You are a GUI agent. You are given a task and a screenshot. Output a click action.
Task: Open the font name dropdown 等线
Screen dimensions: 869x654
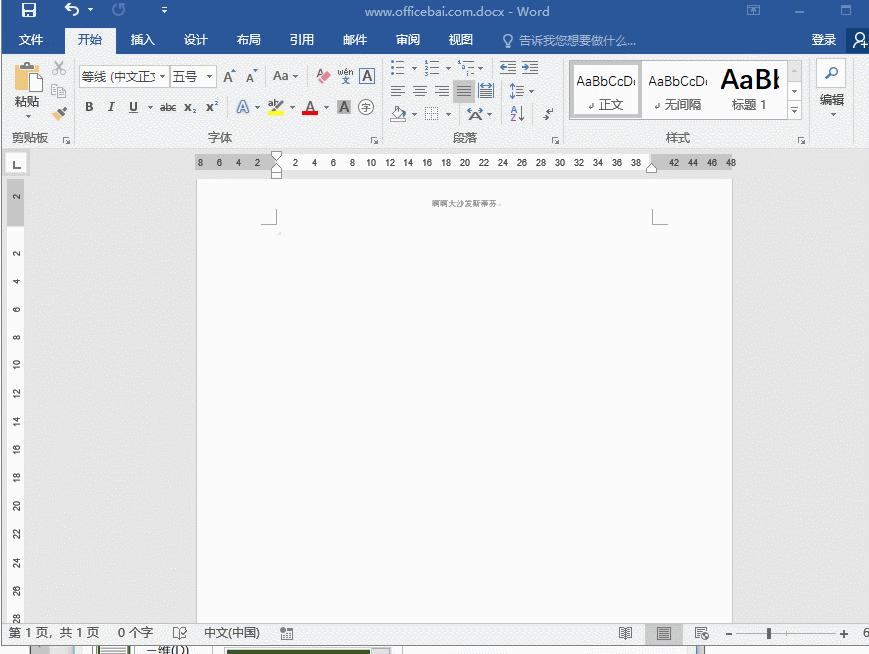tap(162, 76)
